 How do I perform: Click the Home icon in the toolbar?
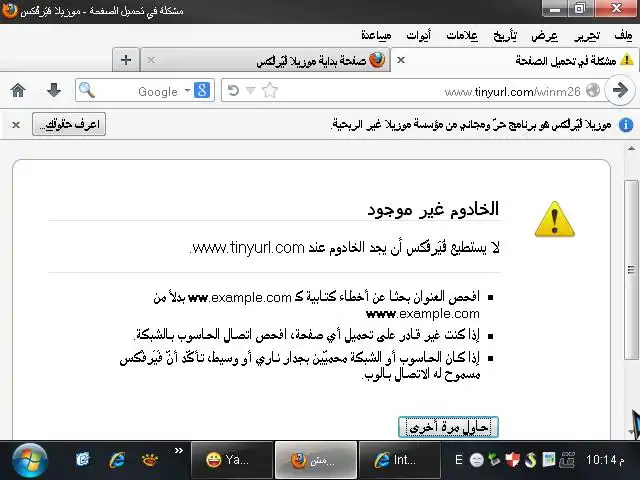click(18, 90)
